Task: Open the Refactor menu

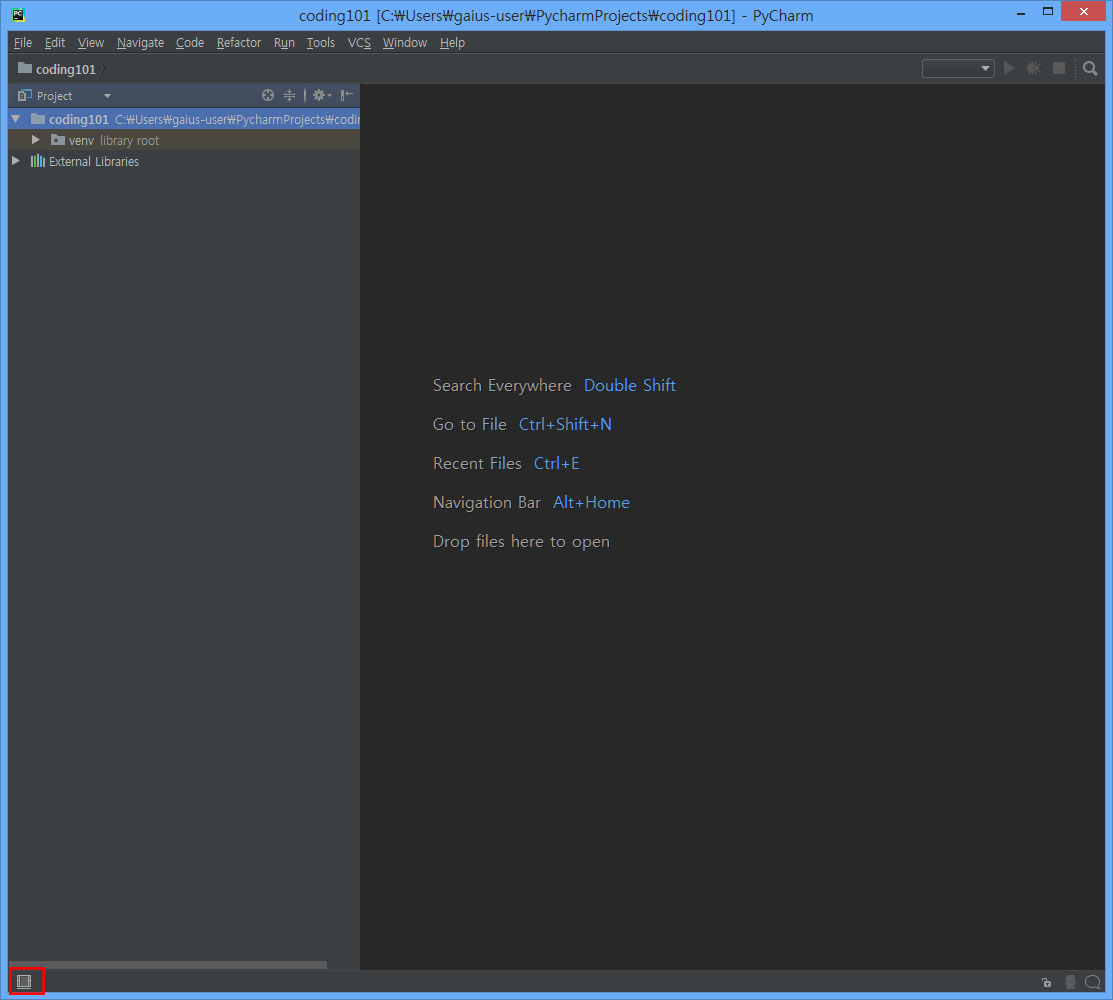Action: [x=239, y=43]
